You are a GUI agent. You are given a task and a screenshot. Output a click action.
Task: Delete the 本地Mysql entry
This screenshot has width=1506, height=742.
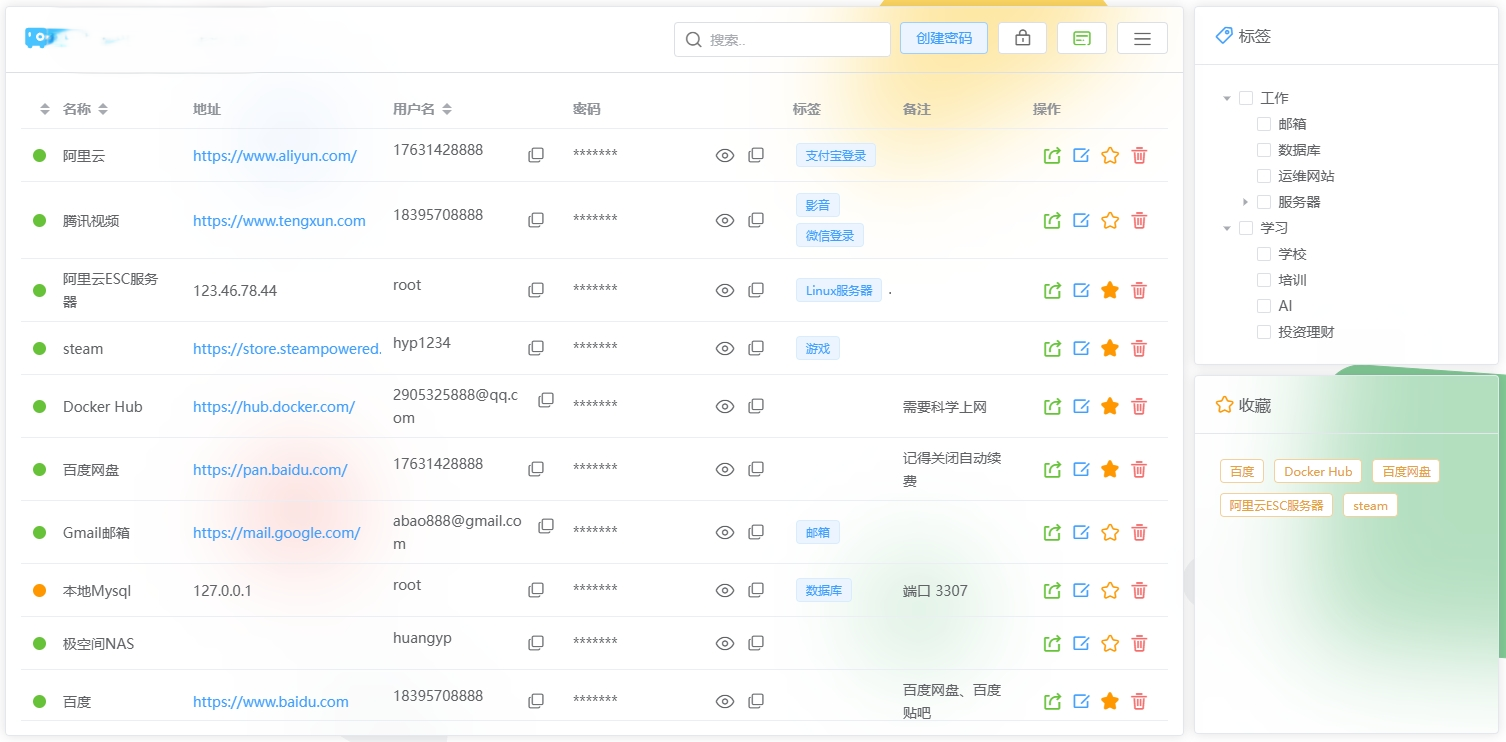tap(1139, 590)
